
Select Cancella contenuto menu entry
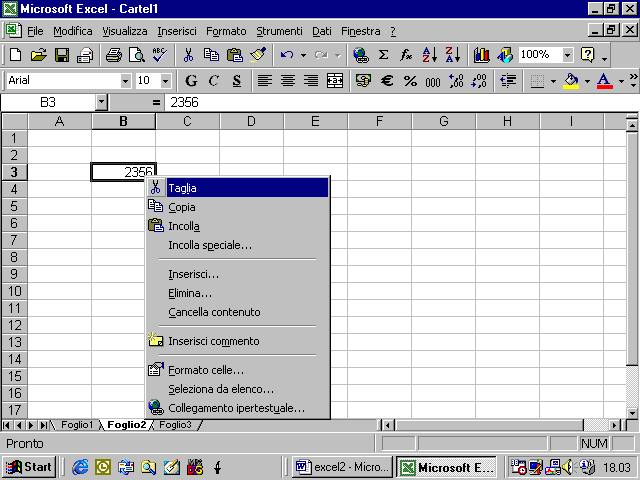click(238, 312)
